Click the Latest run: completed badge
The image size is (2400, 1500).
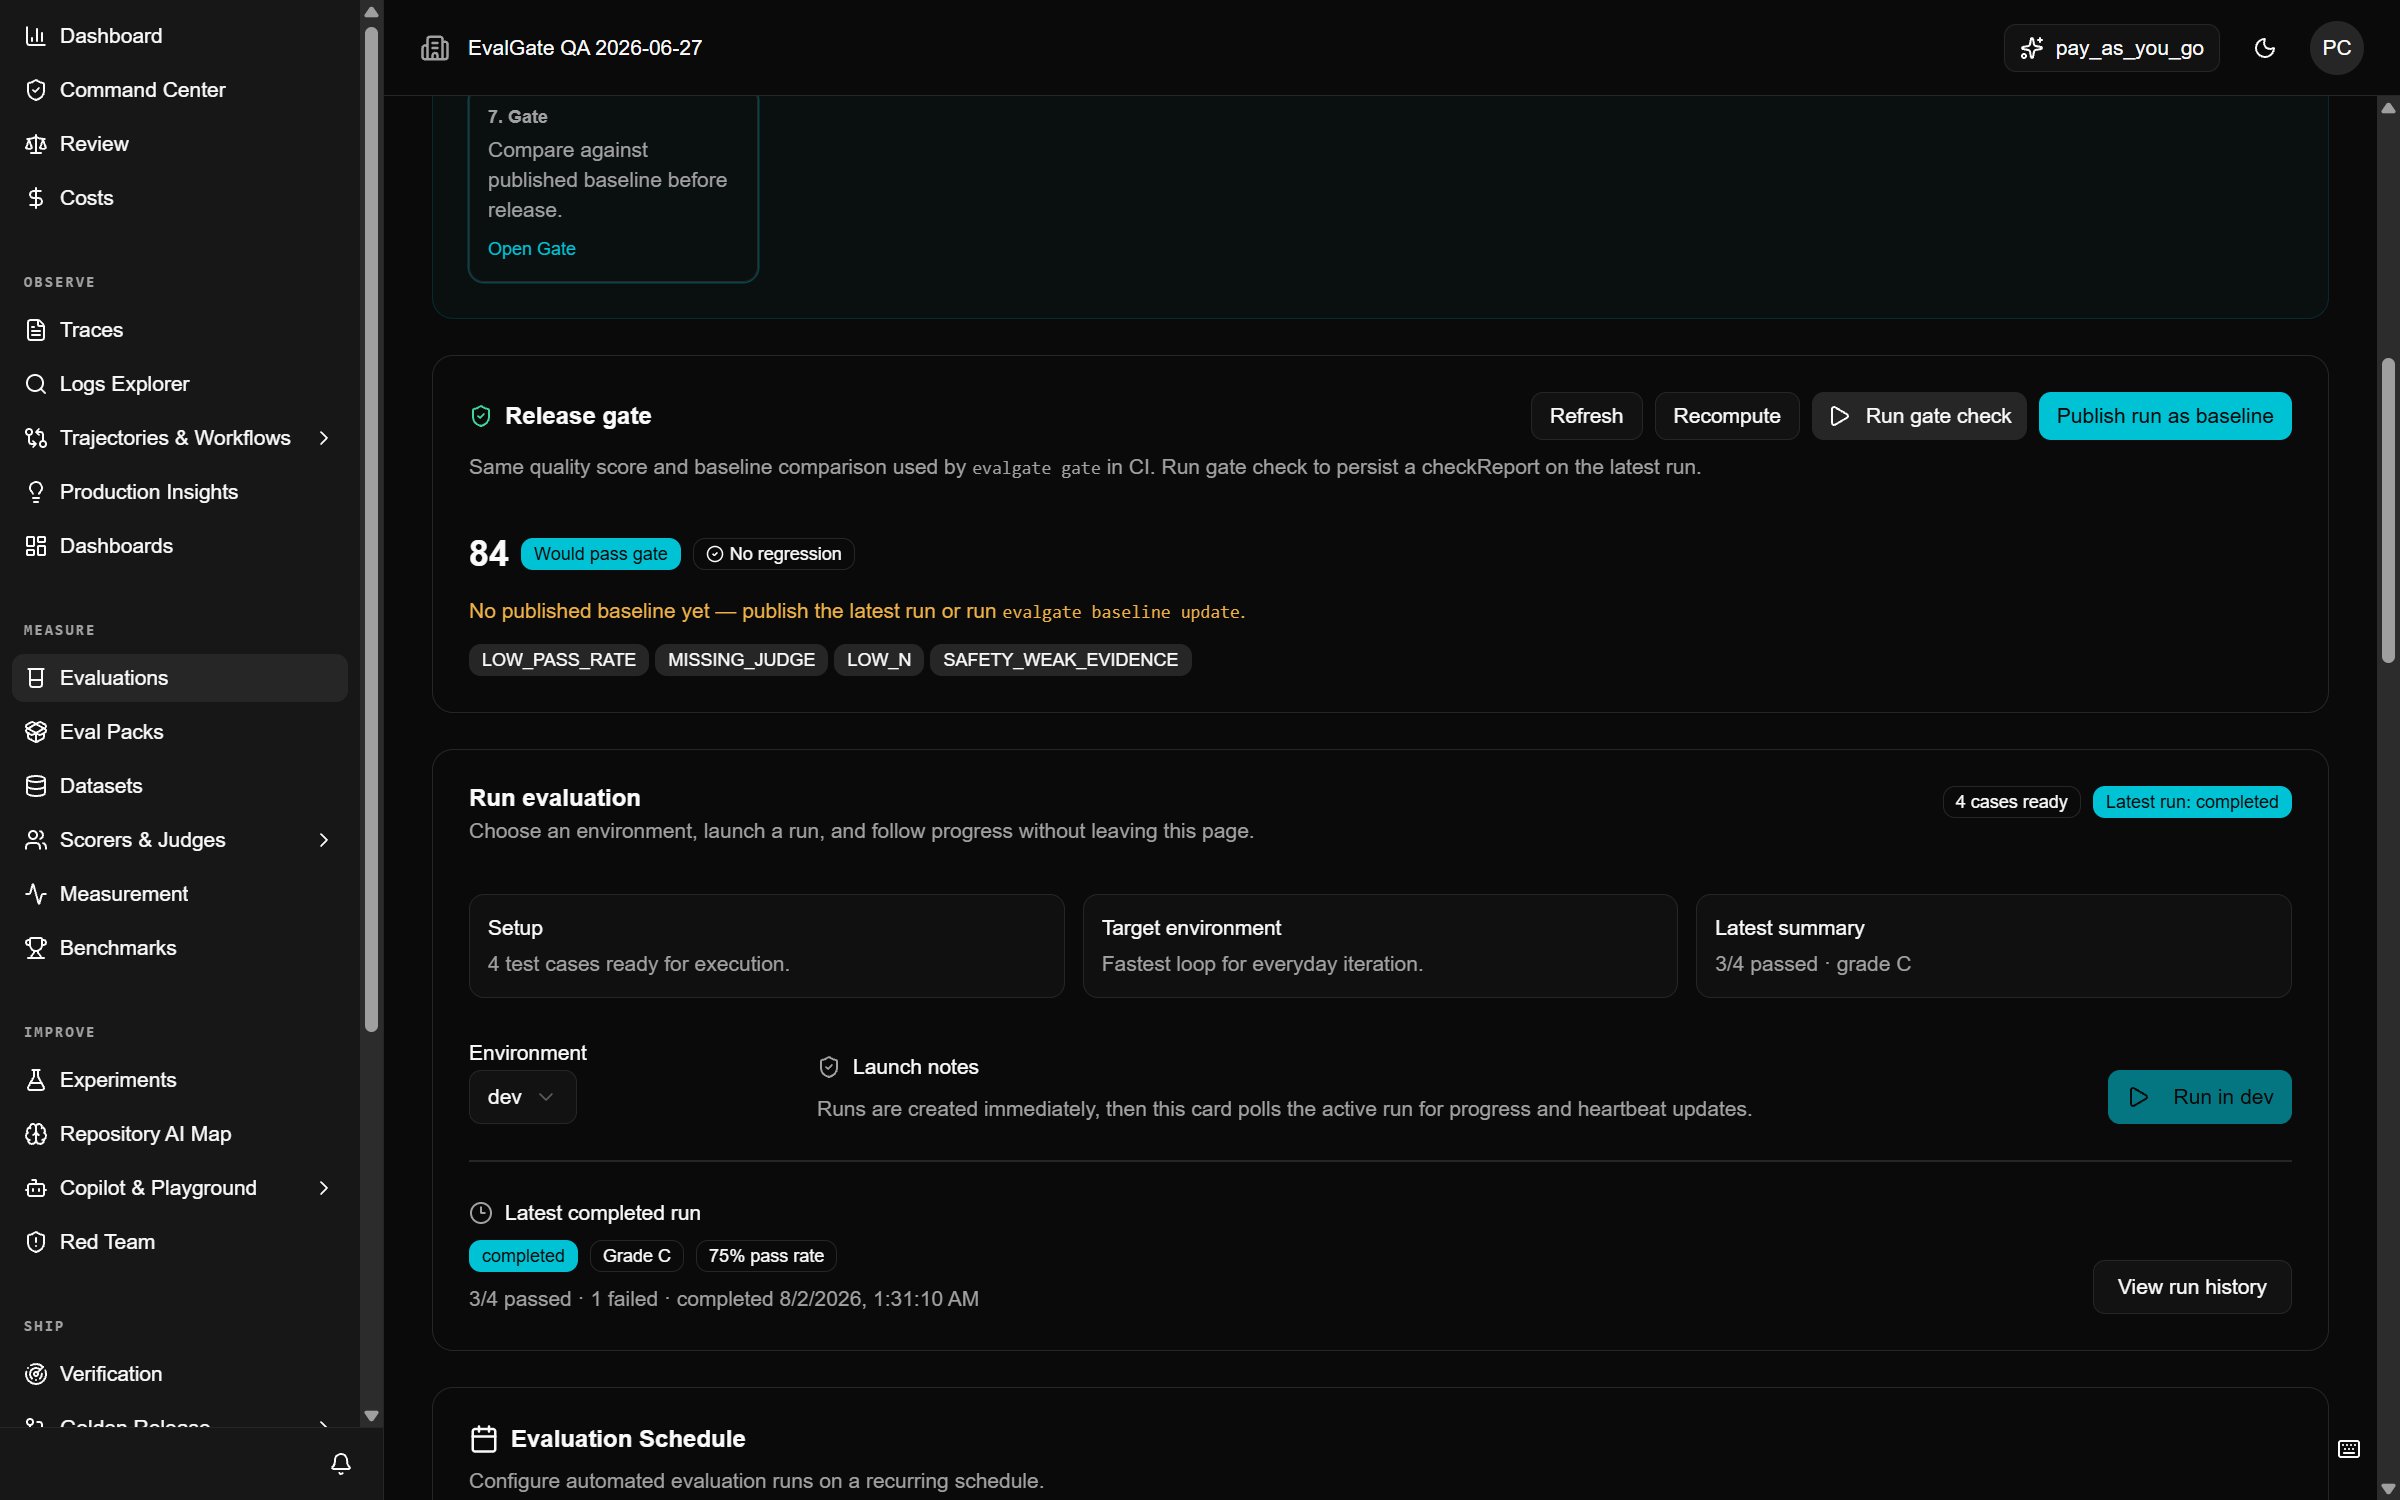tap(2192, 802)
